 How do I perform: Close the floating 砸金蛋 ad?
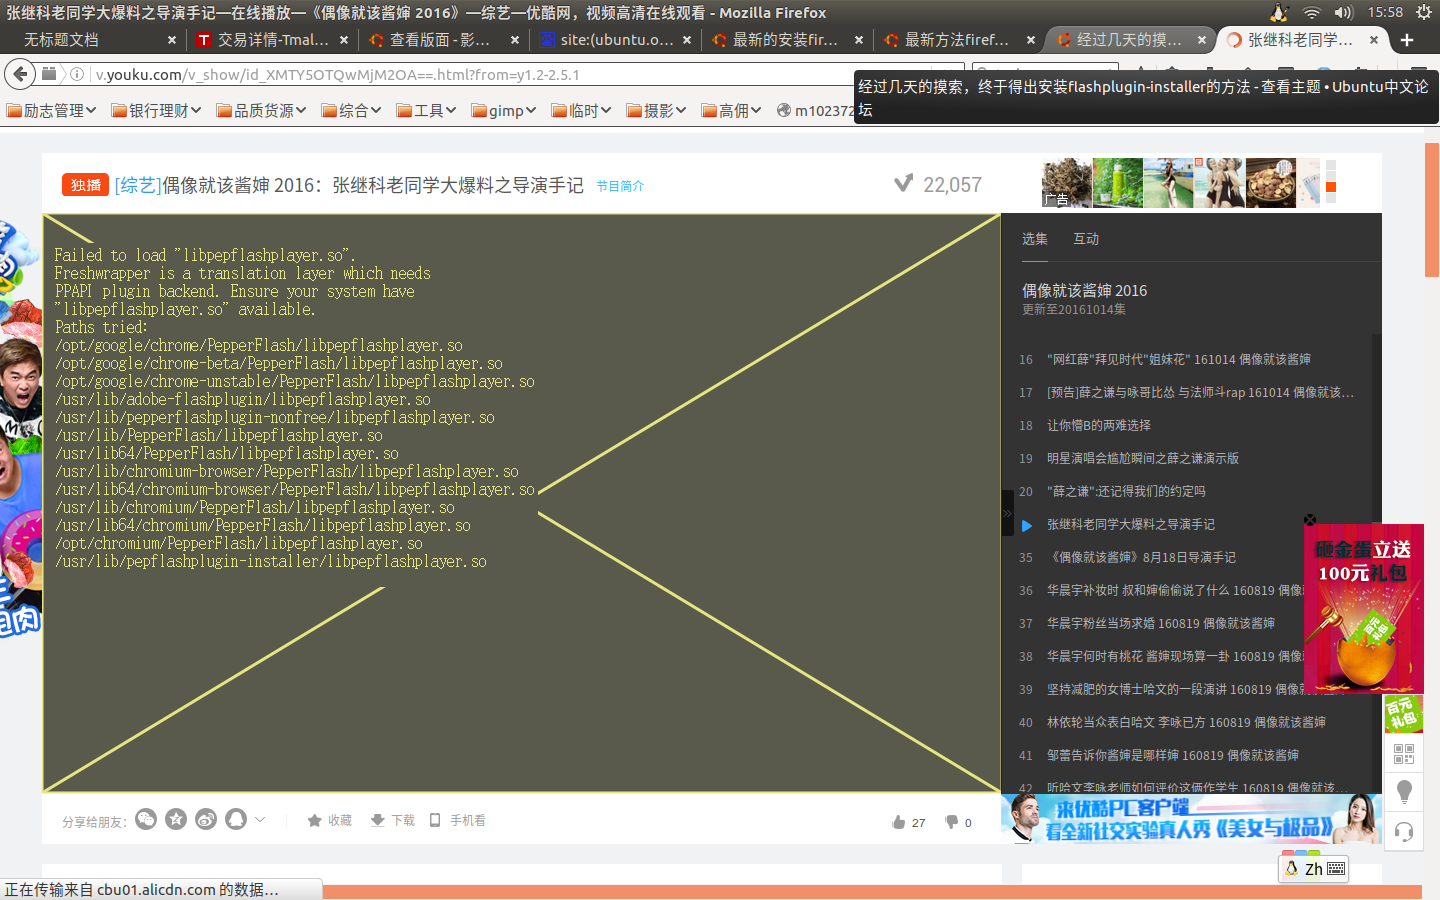coord(1310,520)
